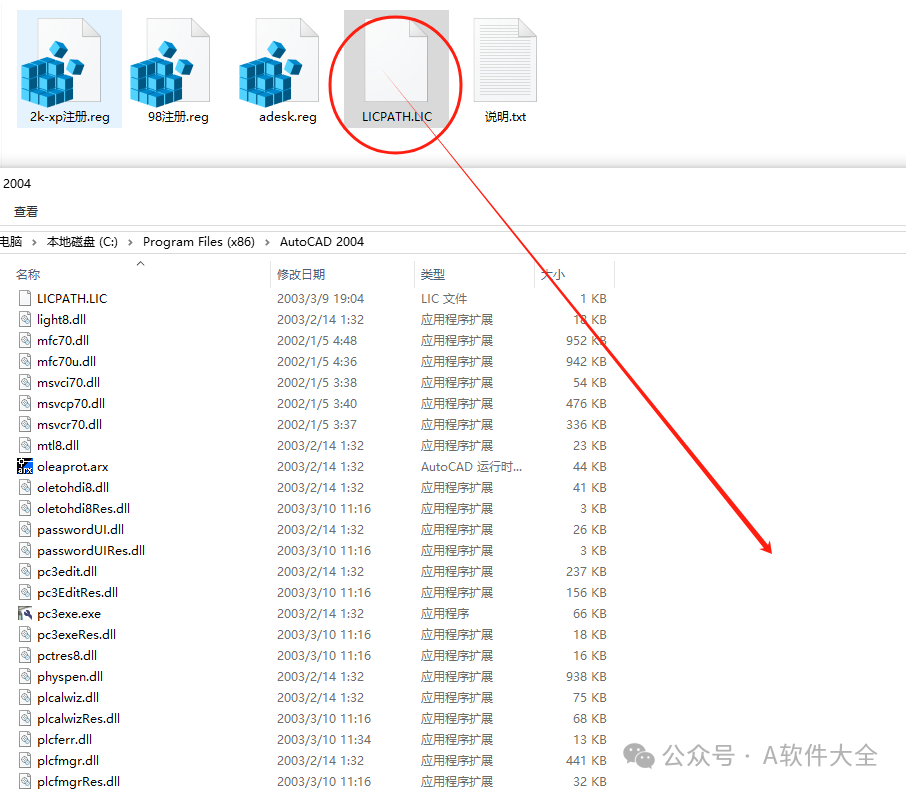The image size is (906, 791).
Task: Click the msvcr70.dll file icon
Action: 25,424
